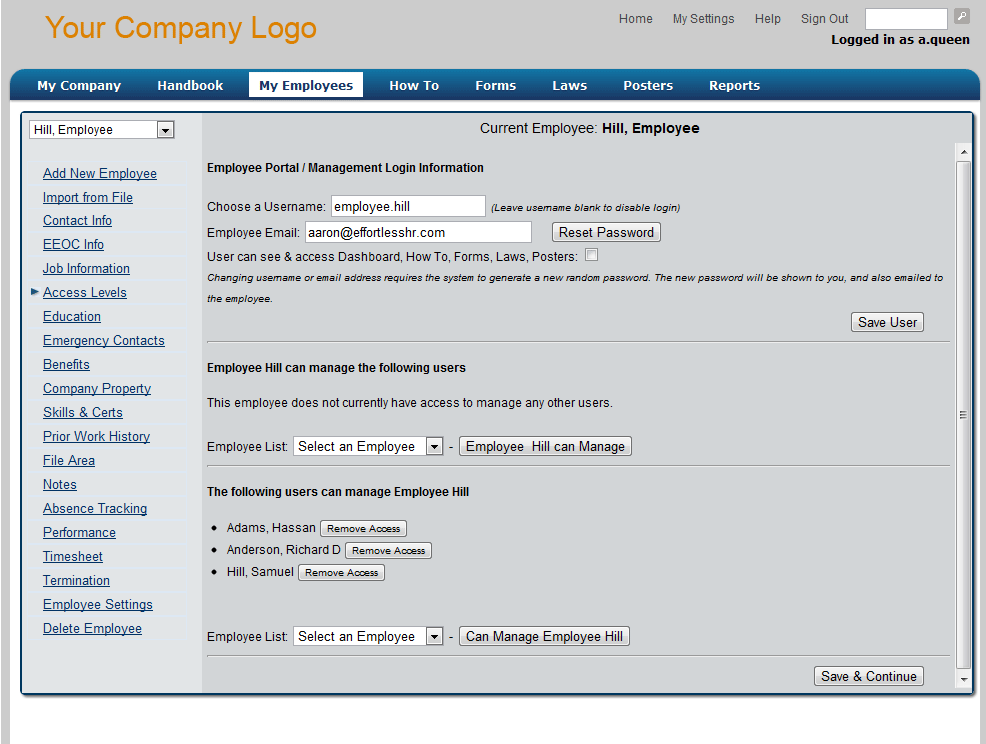Viewport: 986px width, 744px height.
Task: Remove Access for Anderson, Richard D
Action: (388, 551)
